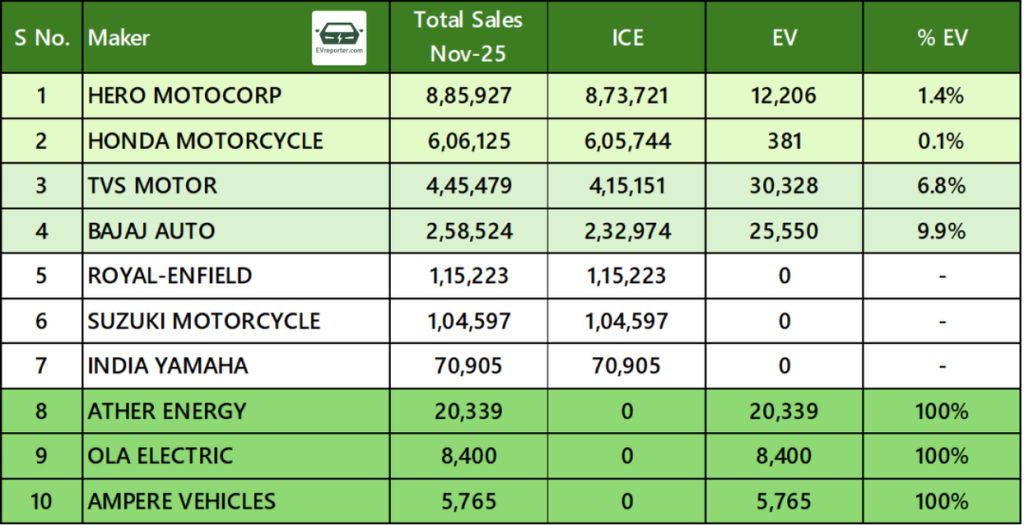Select TVS Motor's EV value 30,328

[x=785, y=186]
